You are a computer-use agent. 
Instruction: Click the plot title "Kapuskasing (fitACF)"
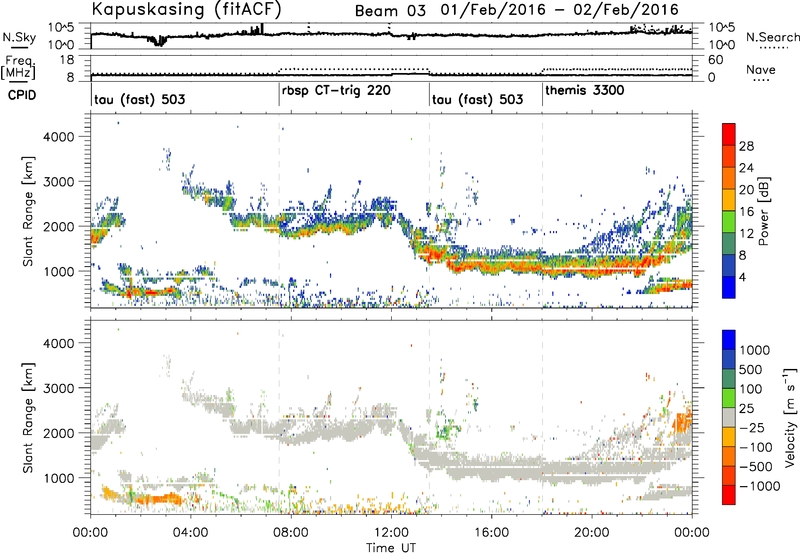187,9
